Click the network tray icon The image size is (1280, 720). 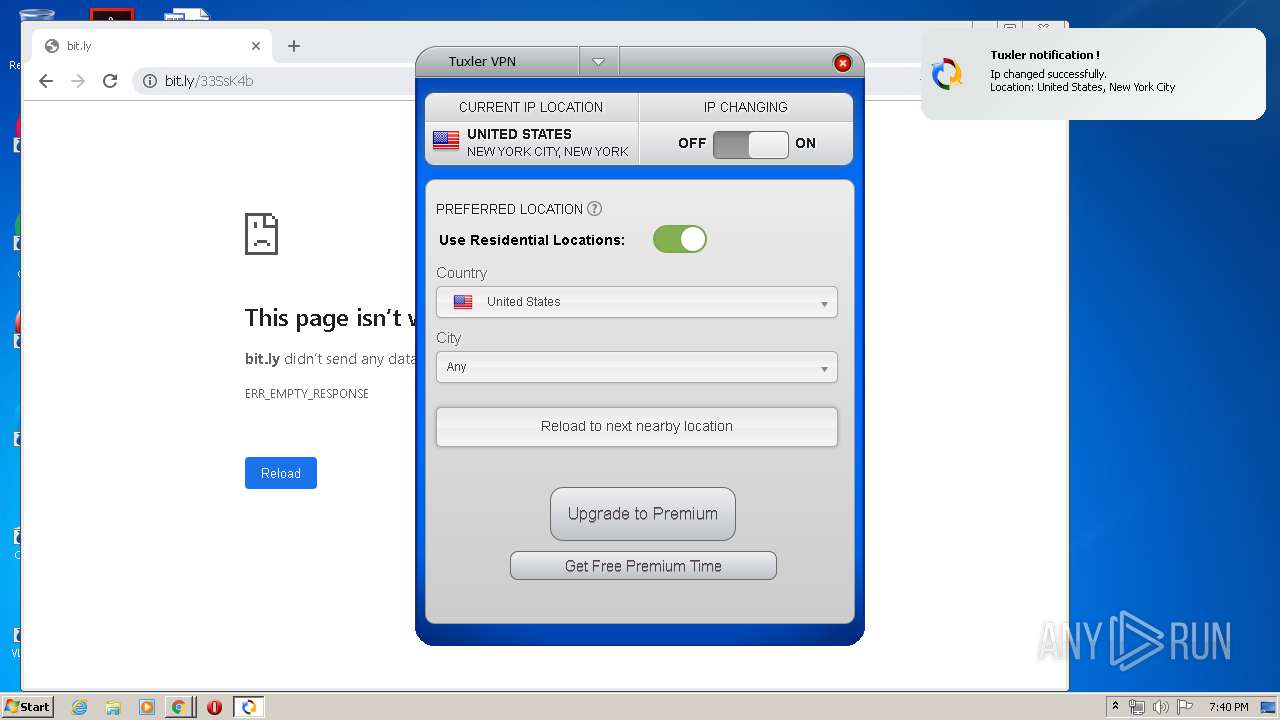(x=1137, y=707)
